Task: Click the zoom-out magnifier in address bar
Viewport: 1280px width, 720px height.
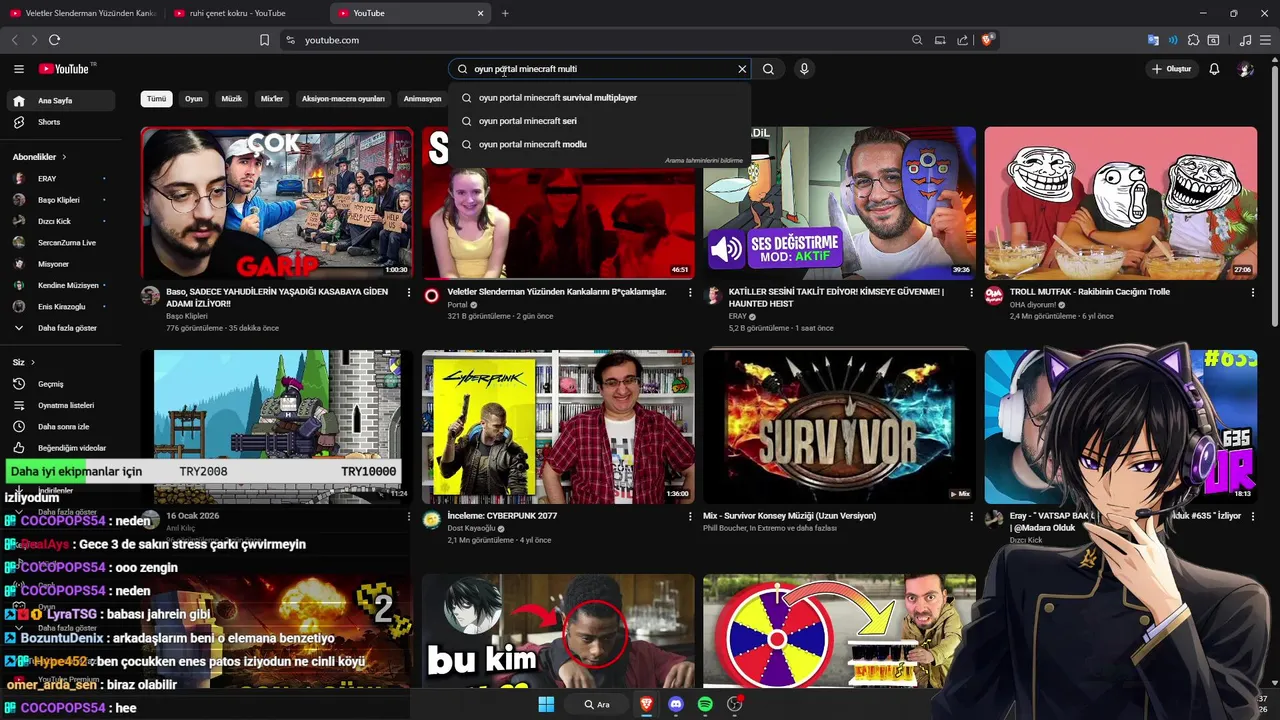Action: coord(917,40)
